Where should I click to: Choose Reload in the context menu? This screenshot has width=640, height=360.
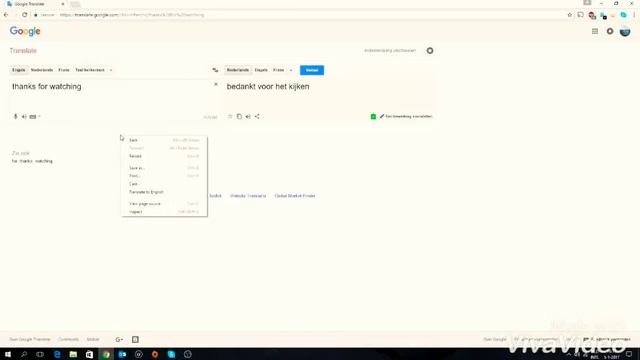tap(164, 156)
